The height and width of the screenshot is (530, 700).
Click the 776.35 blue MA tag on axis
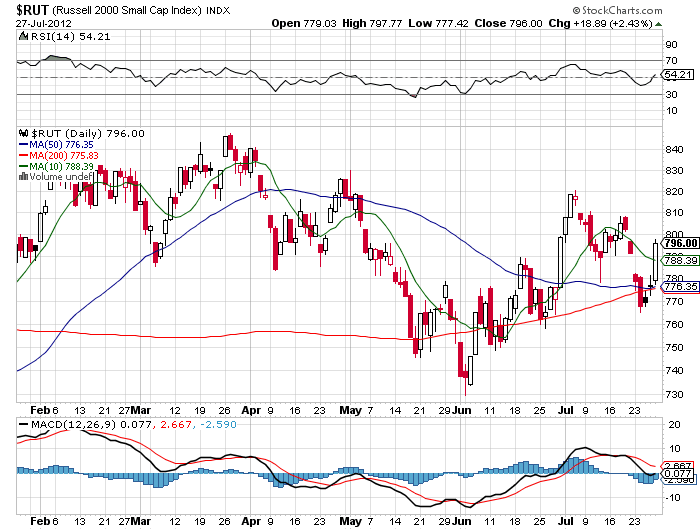680,286
